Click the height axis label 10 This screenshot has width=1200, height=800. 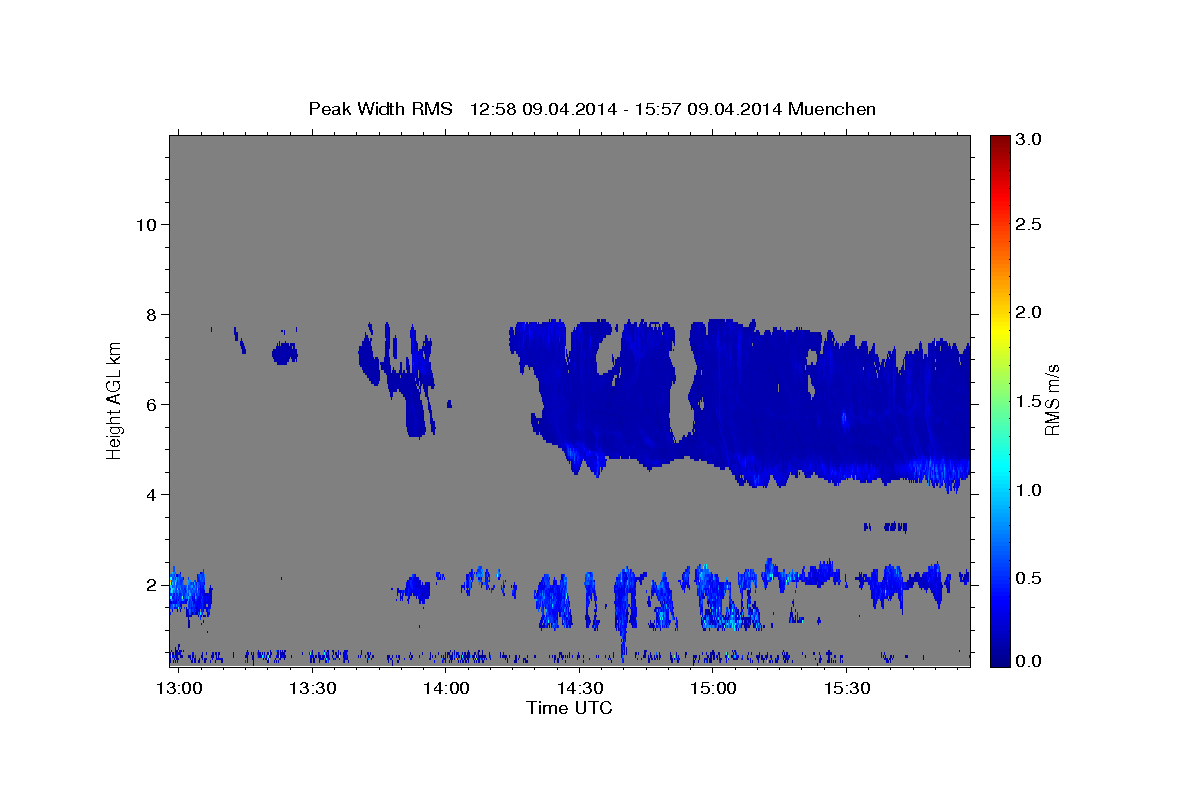point(147,224)
